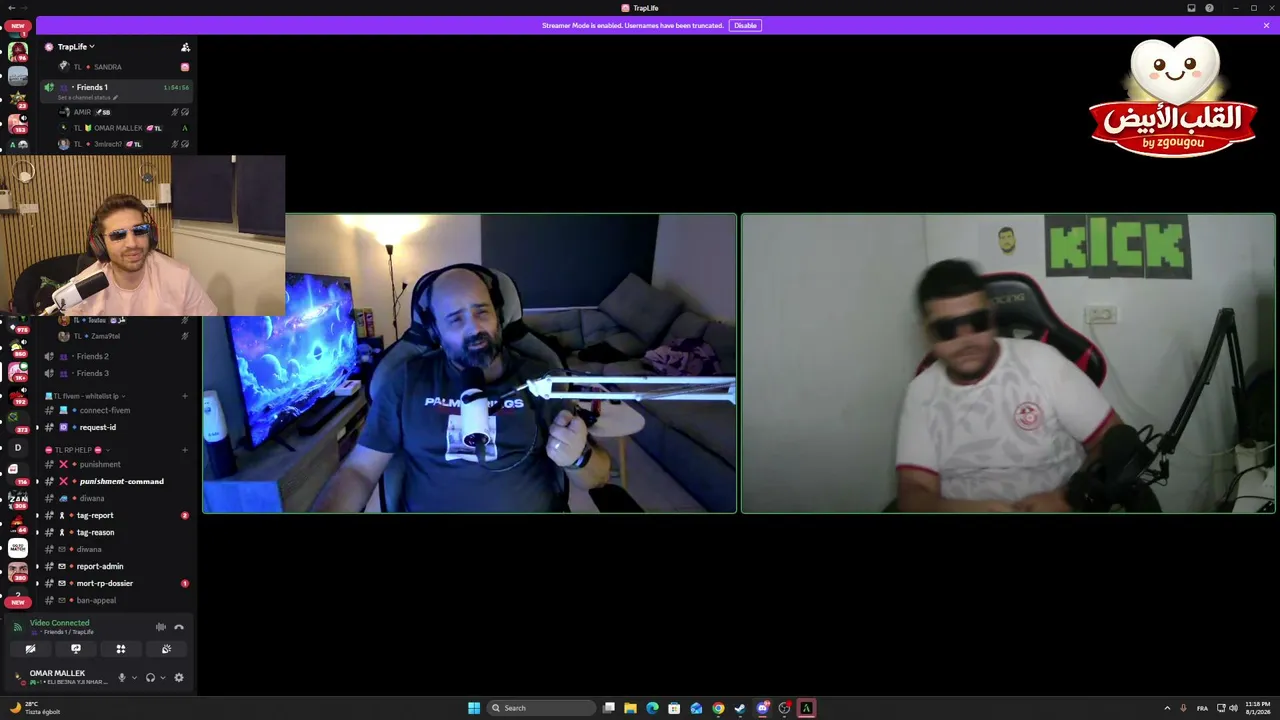Open the punishment-command channel

point(116,481)
